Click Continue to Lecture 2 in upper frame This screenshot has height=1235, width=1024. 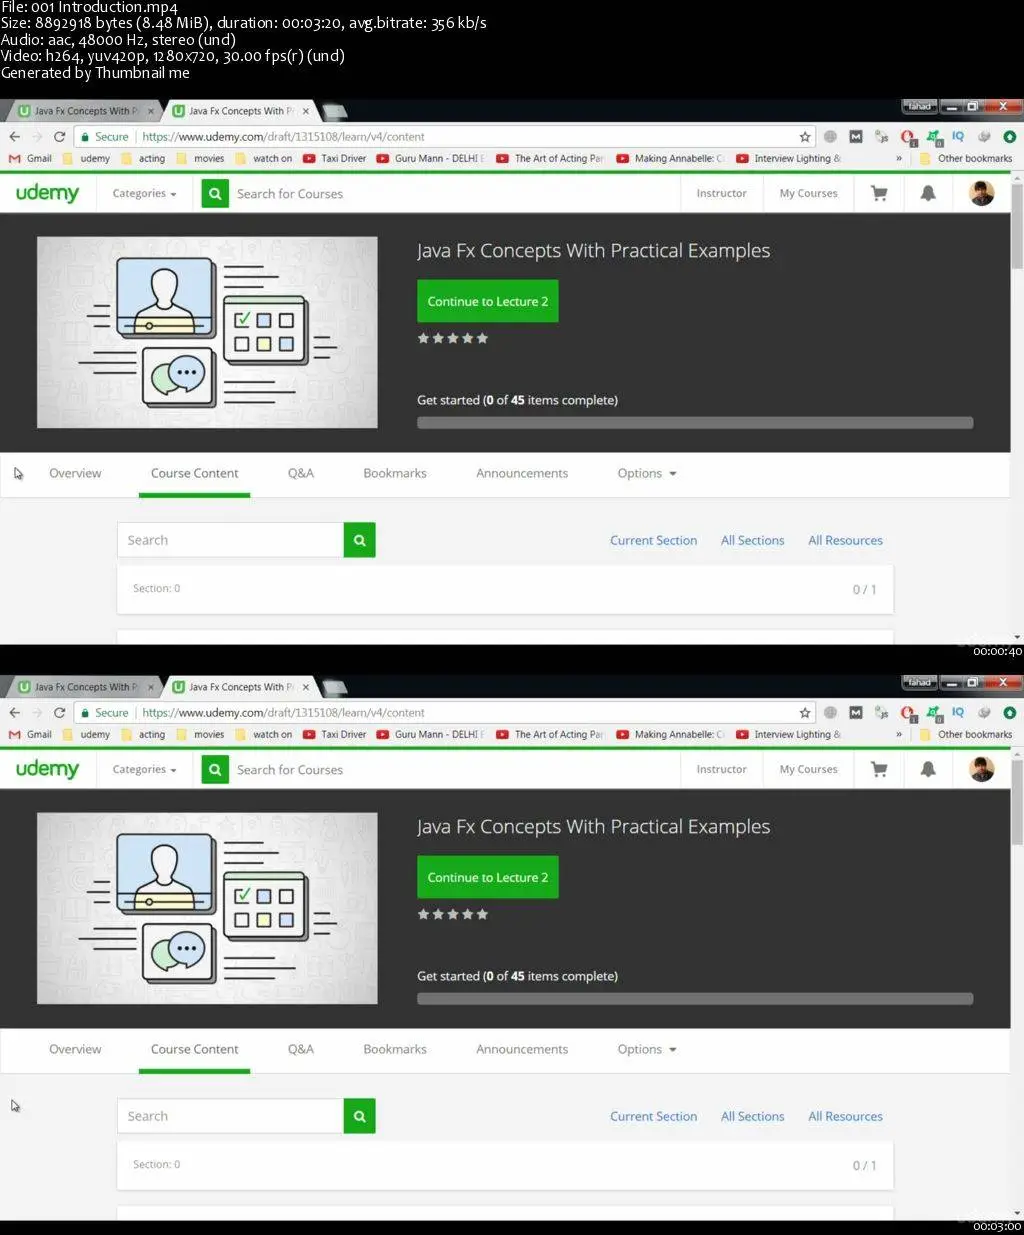pyautogui.click(x=487, y=302)
